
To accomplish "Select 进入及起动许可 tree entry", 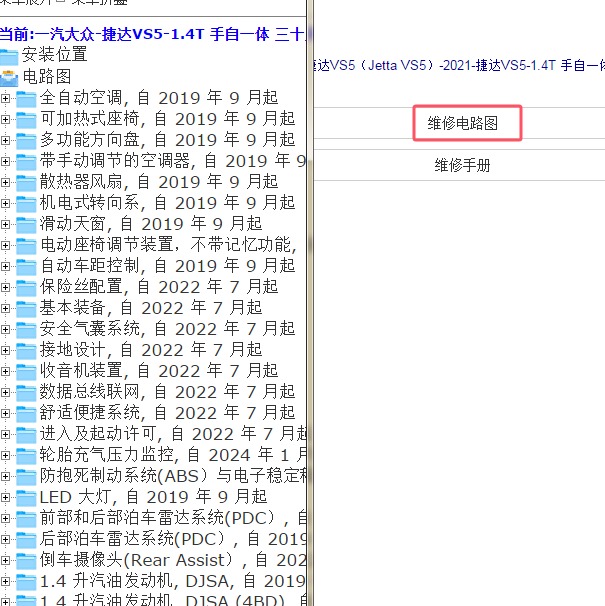I will (173, 434).
